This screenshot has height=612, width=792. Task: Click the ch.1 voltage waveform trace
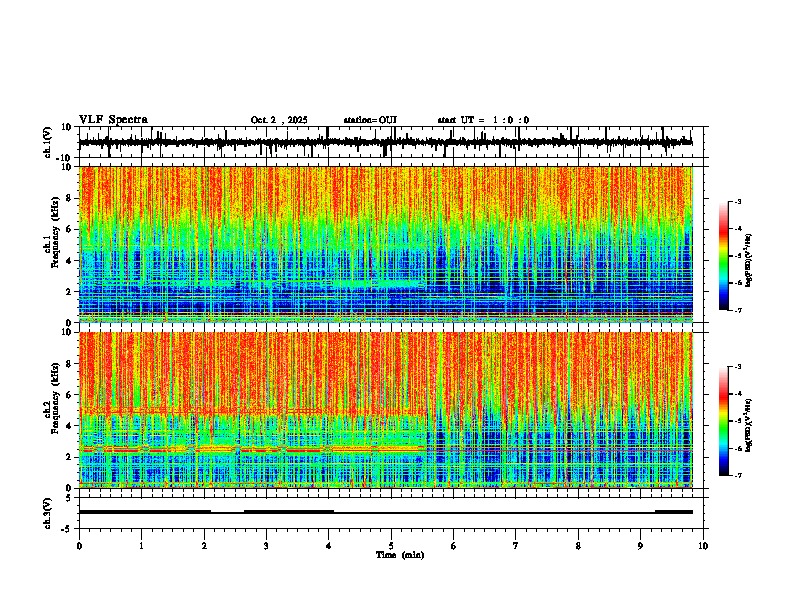tap(385, 142)
